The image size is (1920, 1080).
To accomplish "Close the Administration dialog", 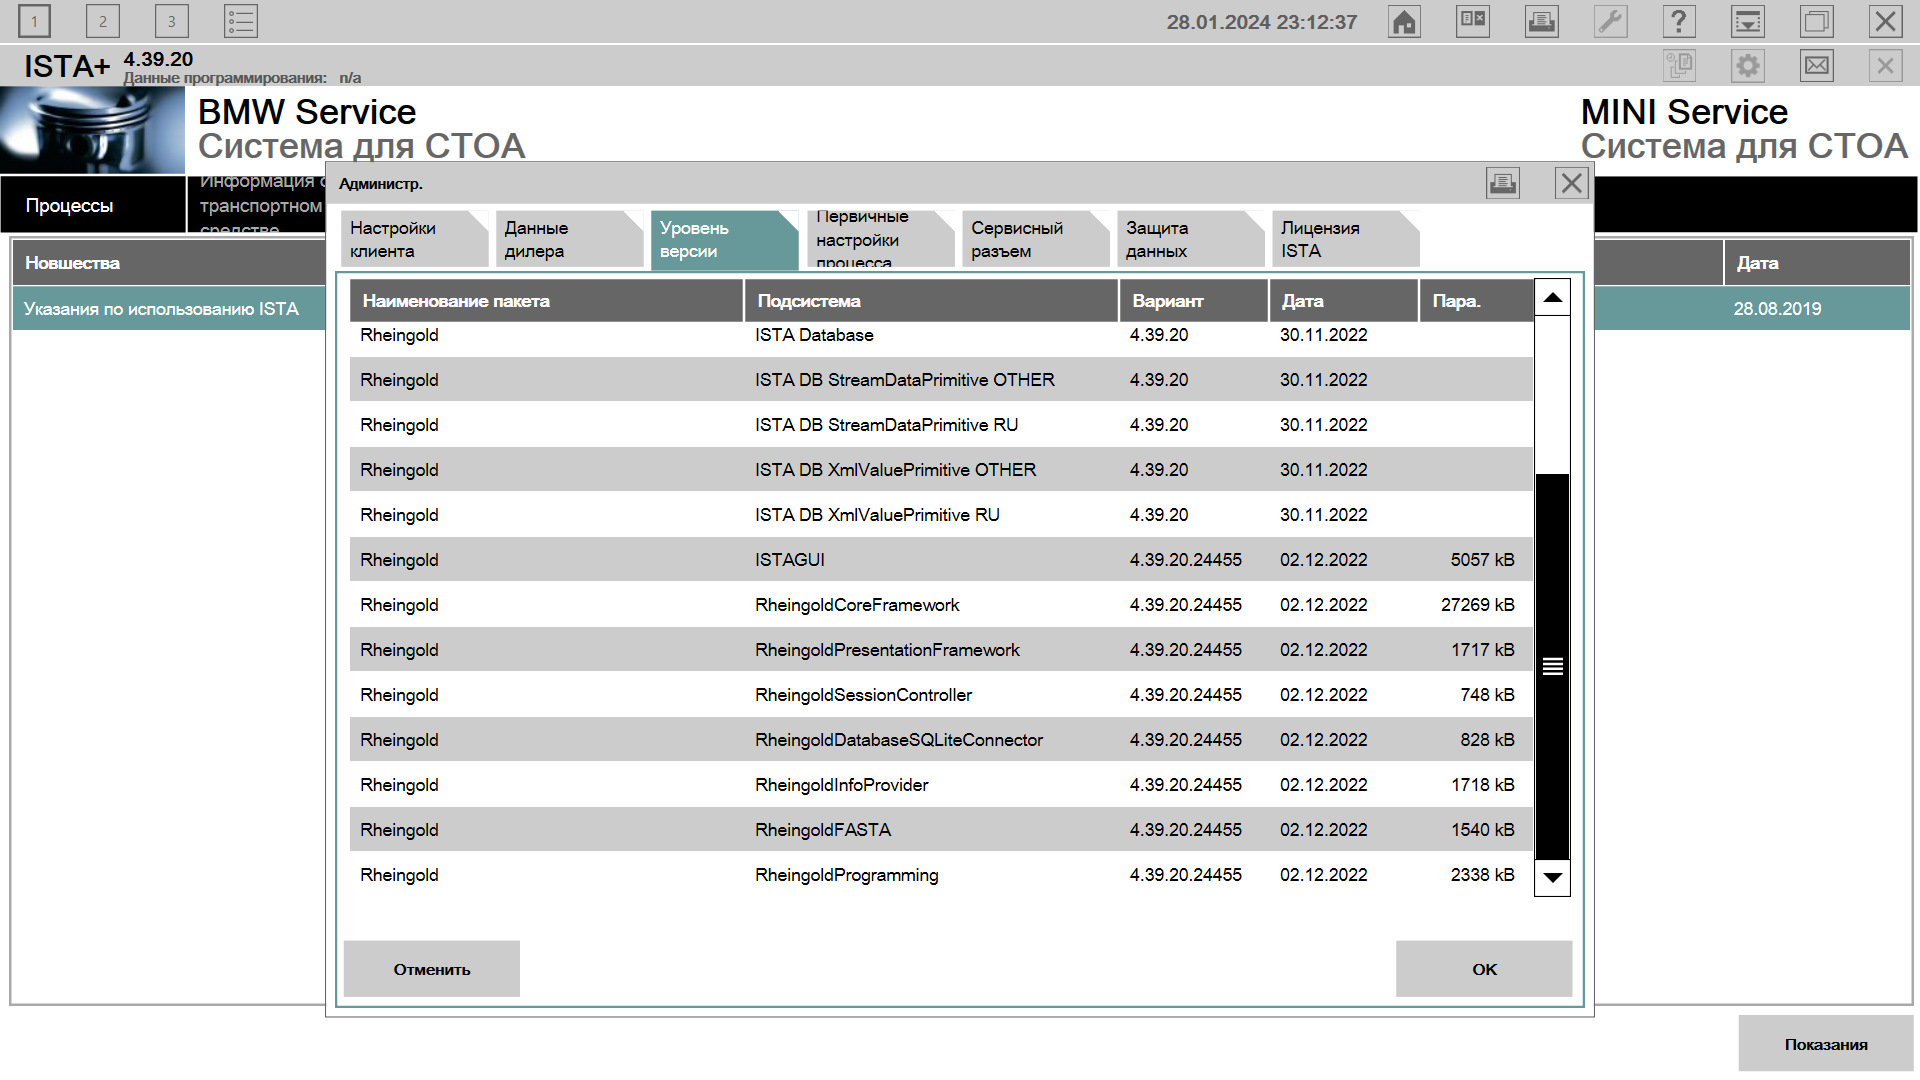I will tap(1572, 183).
